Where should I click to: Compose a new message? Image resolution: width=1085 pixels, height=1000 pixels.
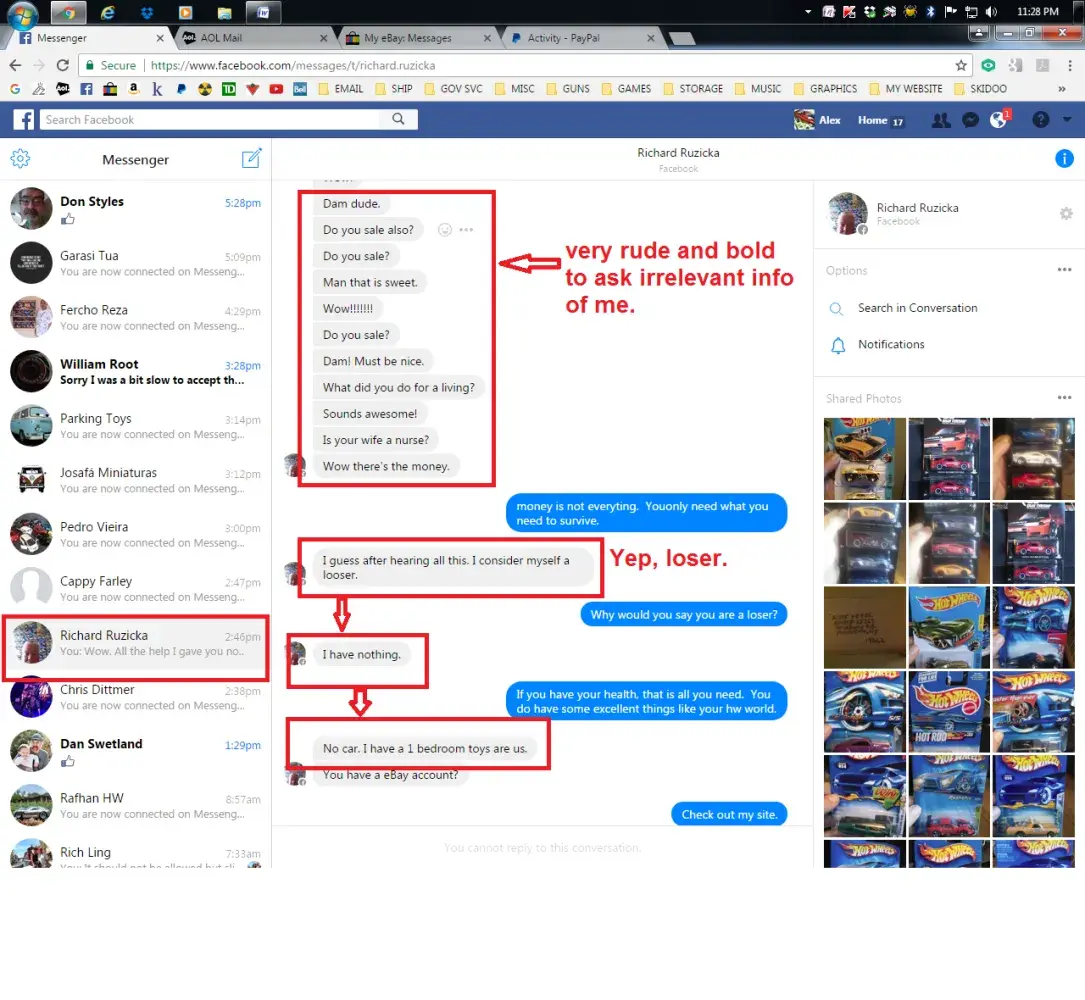[251, 158]
